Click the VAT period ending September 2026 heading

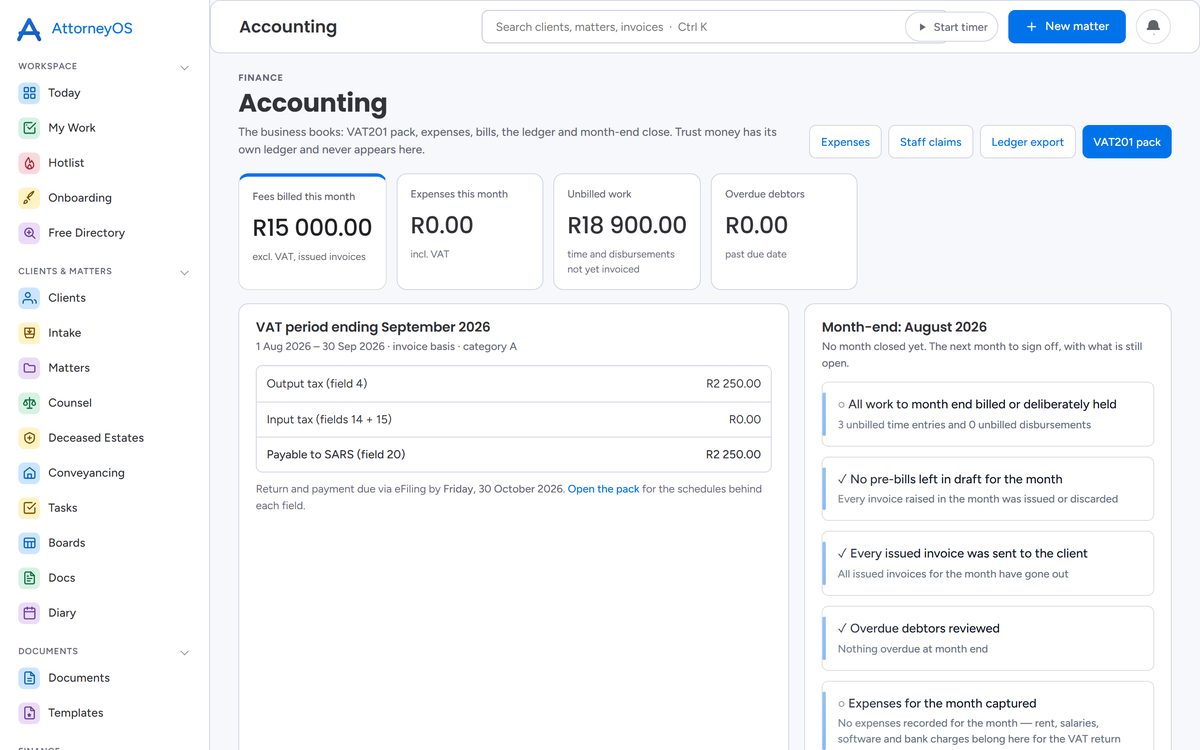pyautogui.click(x=373, y=327)
